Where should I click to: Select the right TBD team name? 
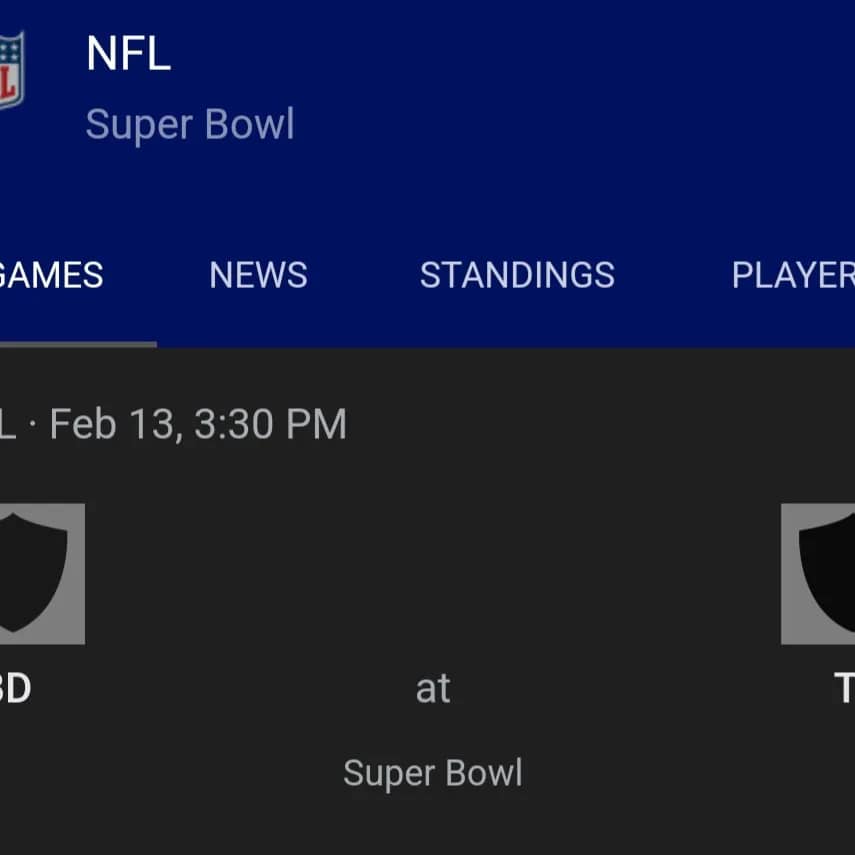pyautogui.click(x=843, y=688)
